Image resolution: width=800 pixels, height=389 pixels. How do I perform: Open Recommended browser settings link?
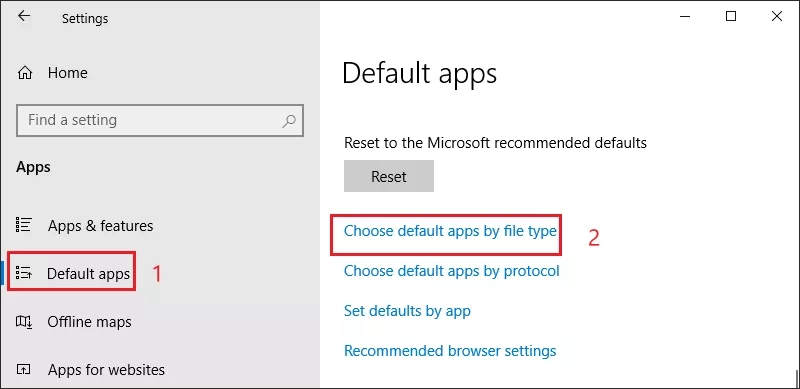coord(450,351)
